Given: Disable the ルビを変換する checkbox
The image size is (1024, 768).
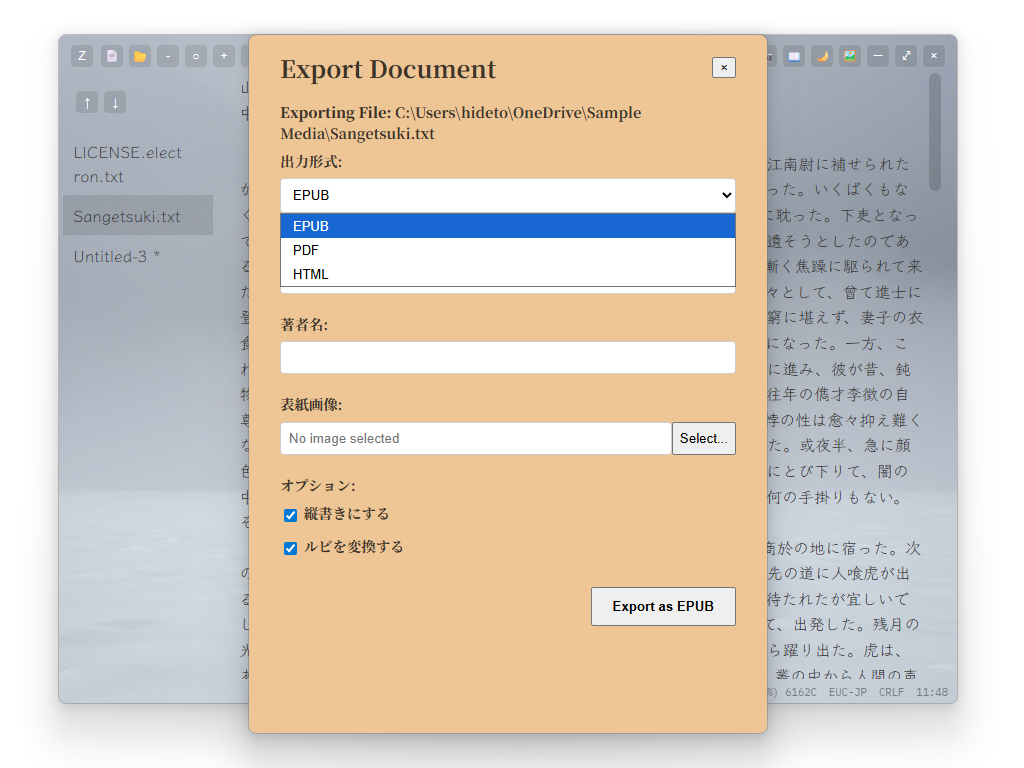Looking at the screenshot, I should (x=290, y=548).
